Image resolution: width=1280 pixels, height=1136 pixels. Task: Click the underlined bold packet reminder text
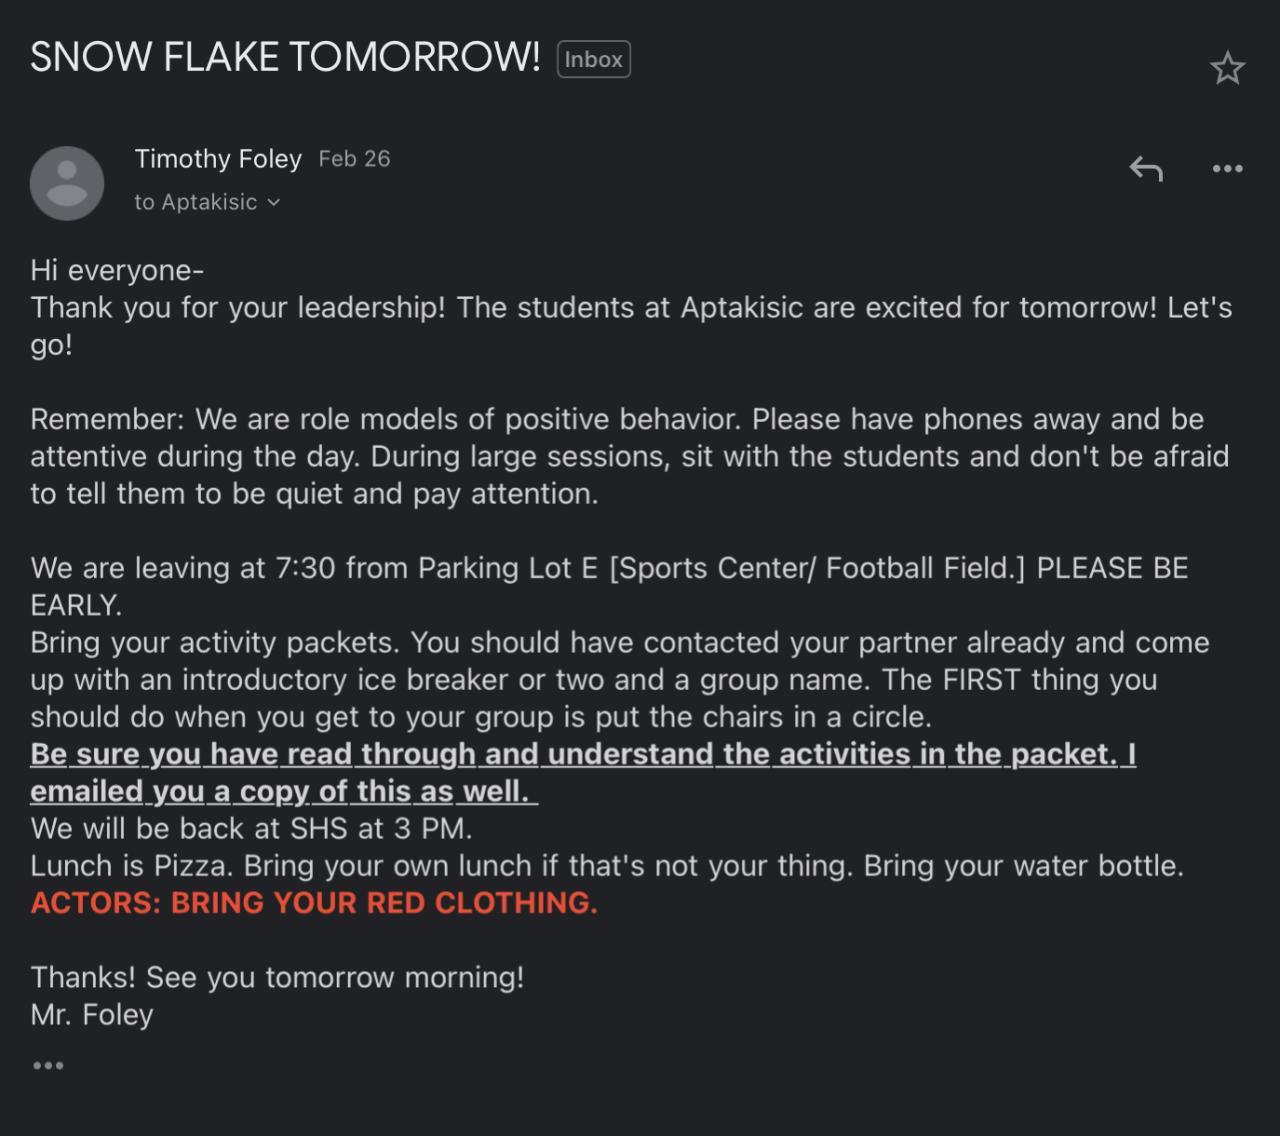tap(582, 754)
